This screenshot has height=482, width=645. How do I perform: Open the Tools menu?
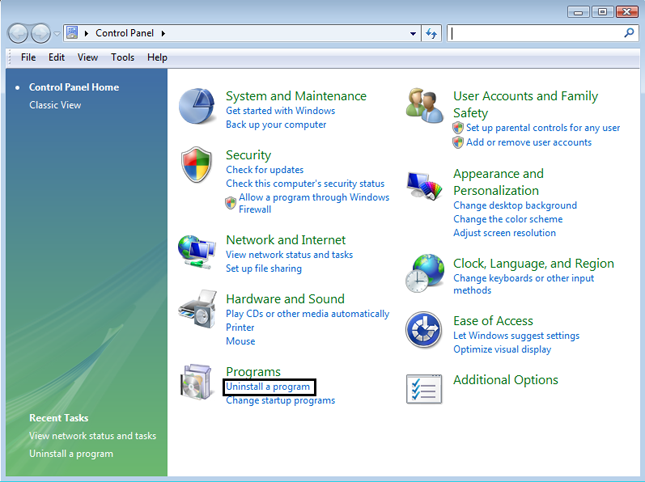point(122,58)
